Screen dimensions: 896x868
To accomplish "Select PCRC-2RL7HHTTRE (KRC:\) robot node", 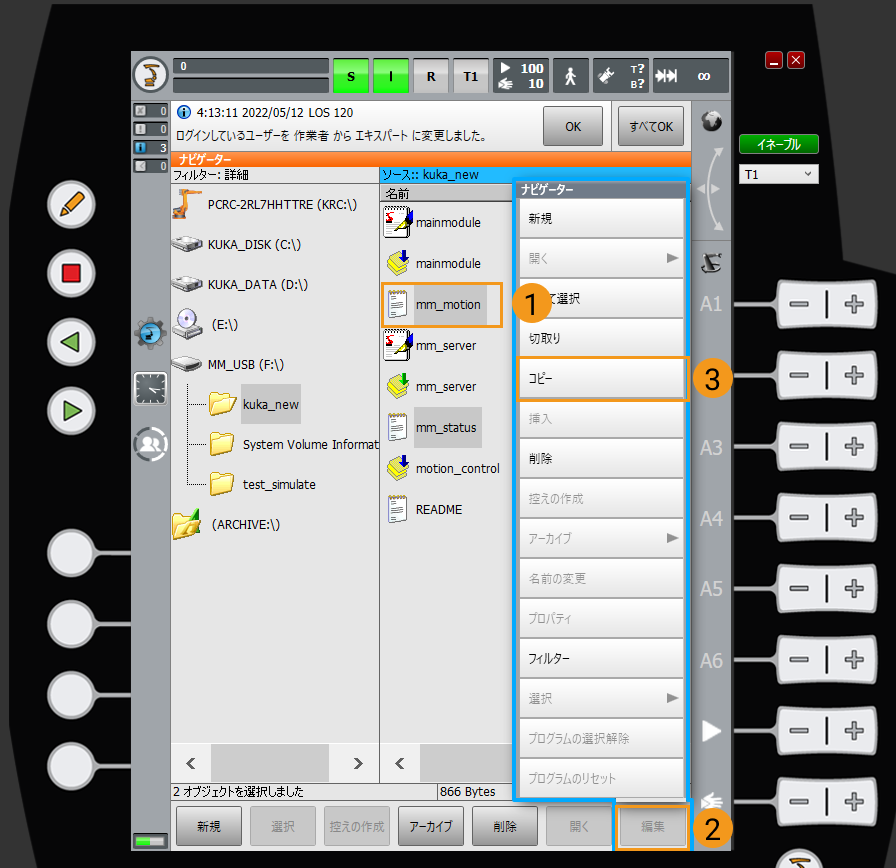I will point(266,205).
